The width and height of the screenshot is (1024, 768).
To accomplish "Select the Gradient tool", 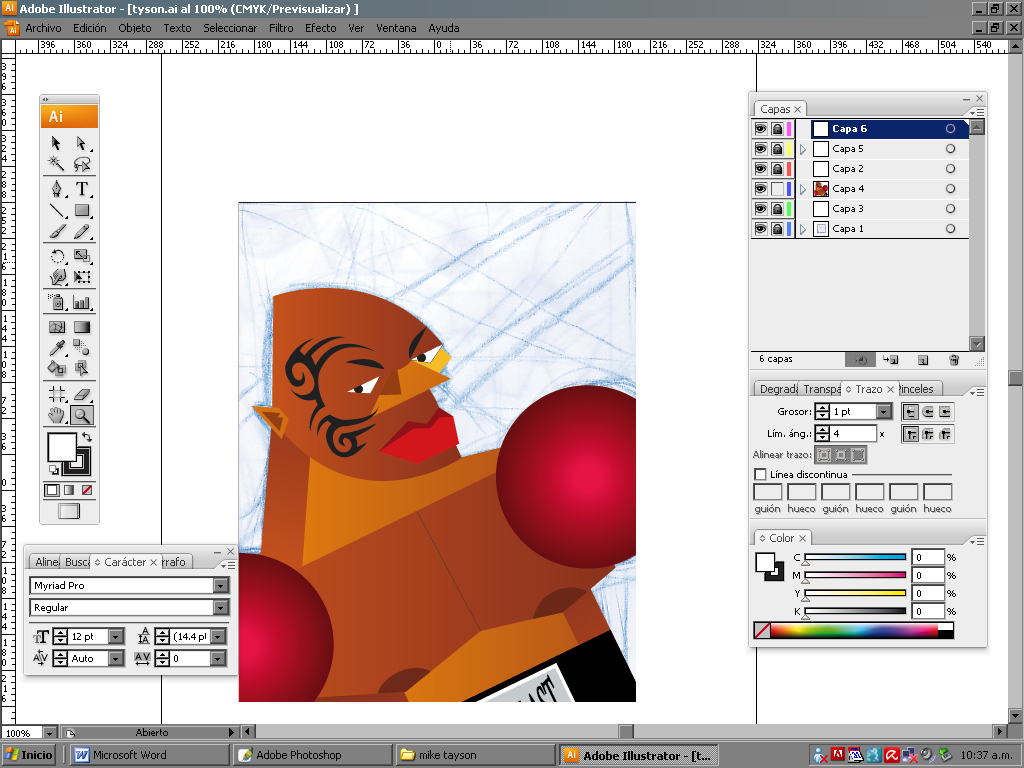I will point(82,327).
